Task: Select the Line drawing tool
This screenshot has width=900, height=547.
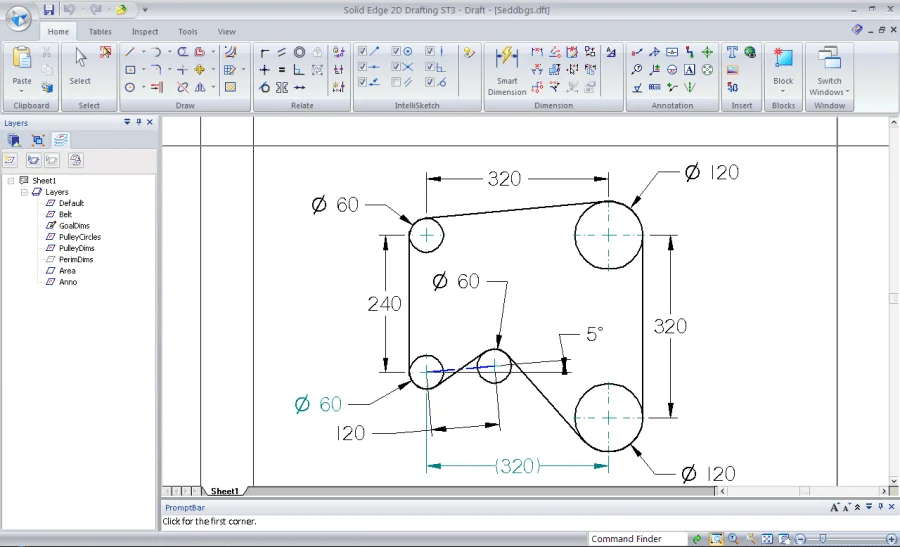Action: tap(130, 52)
